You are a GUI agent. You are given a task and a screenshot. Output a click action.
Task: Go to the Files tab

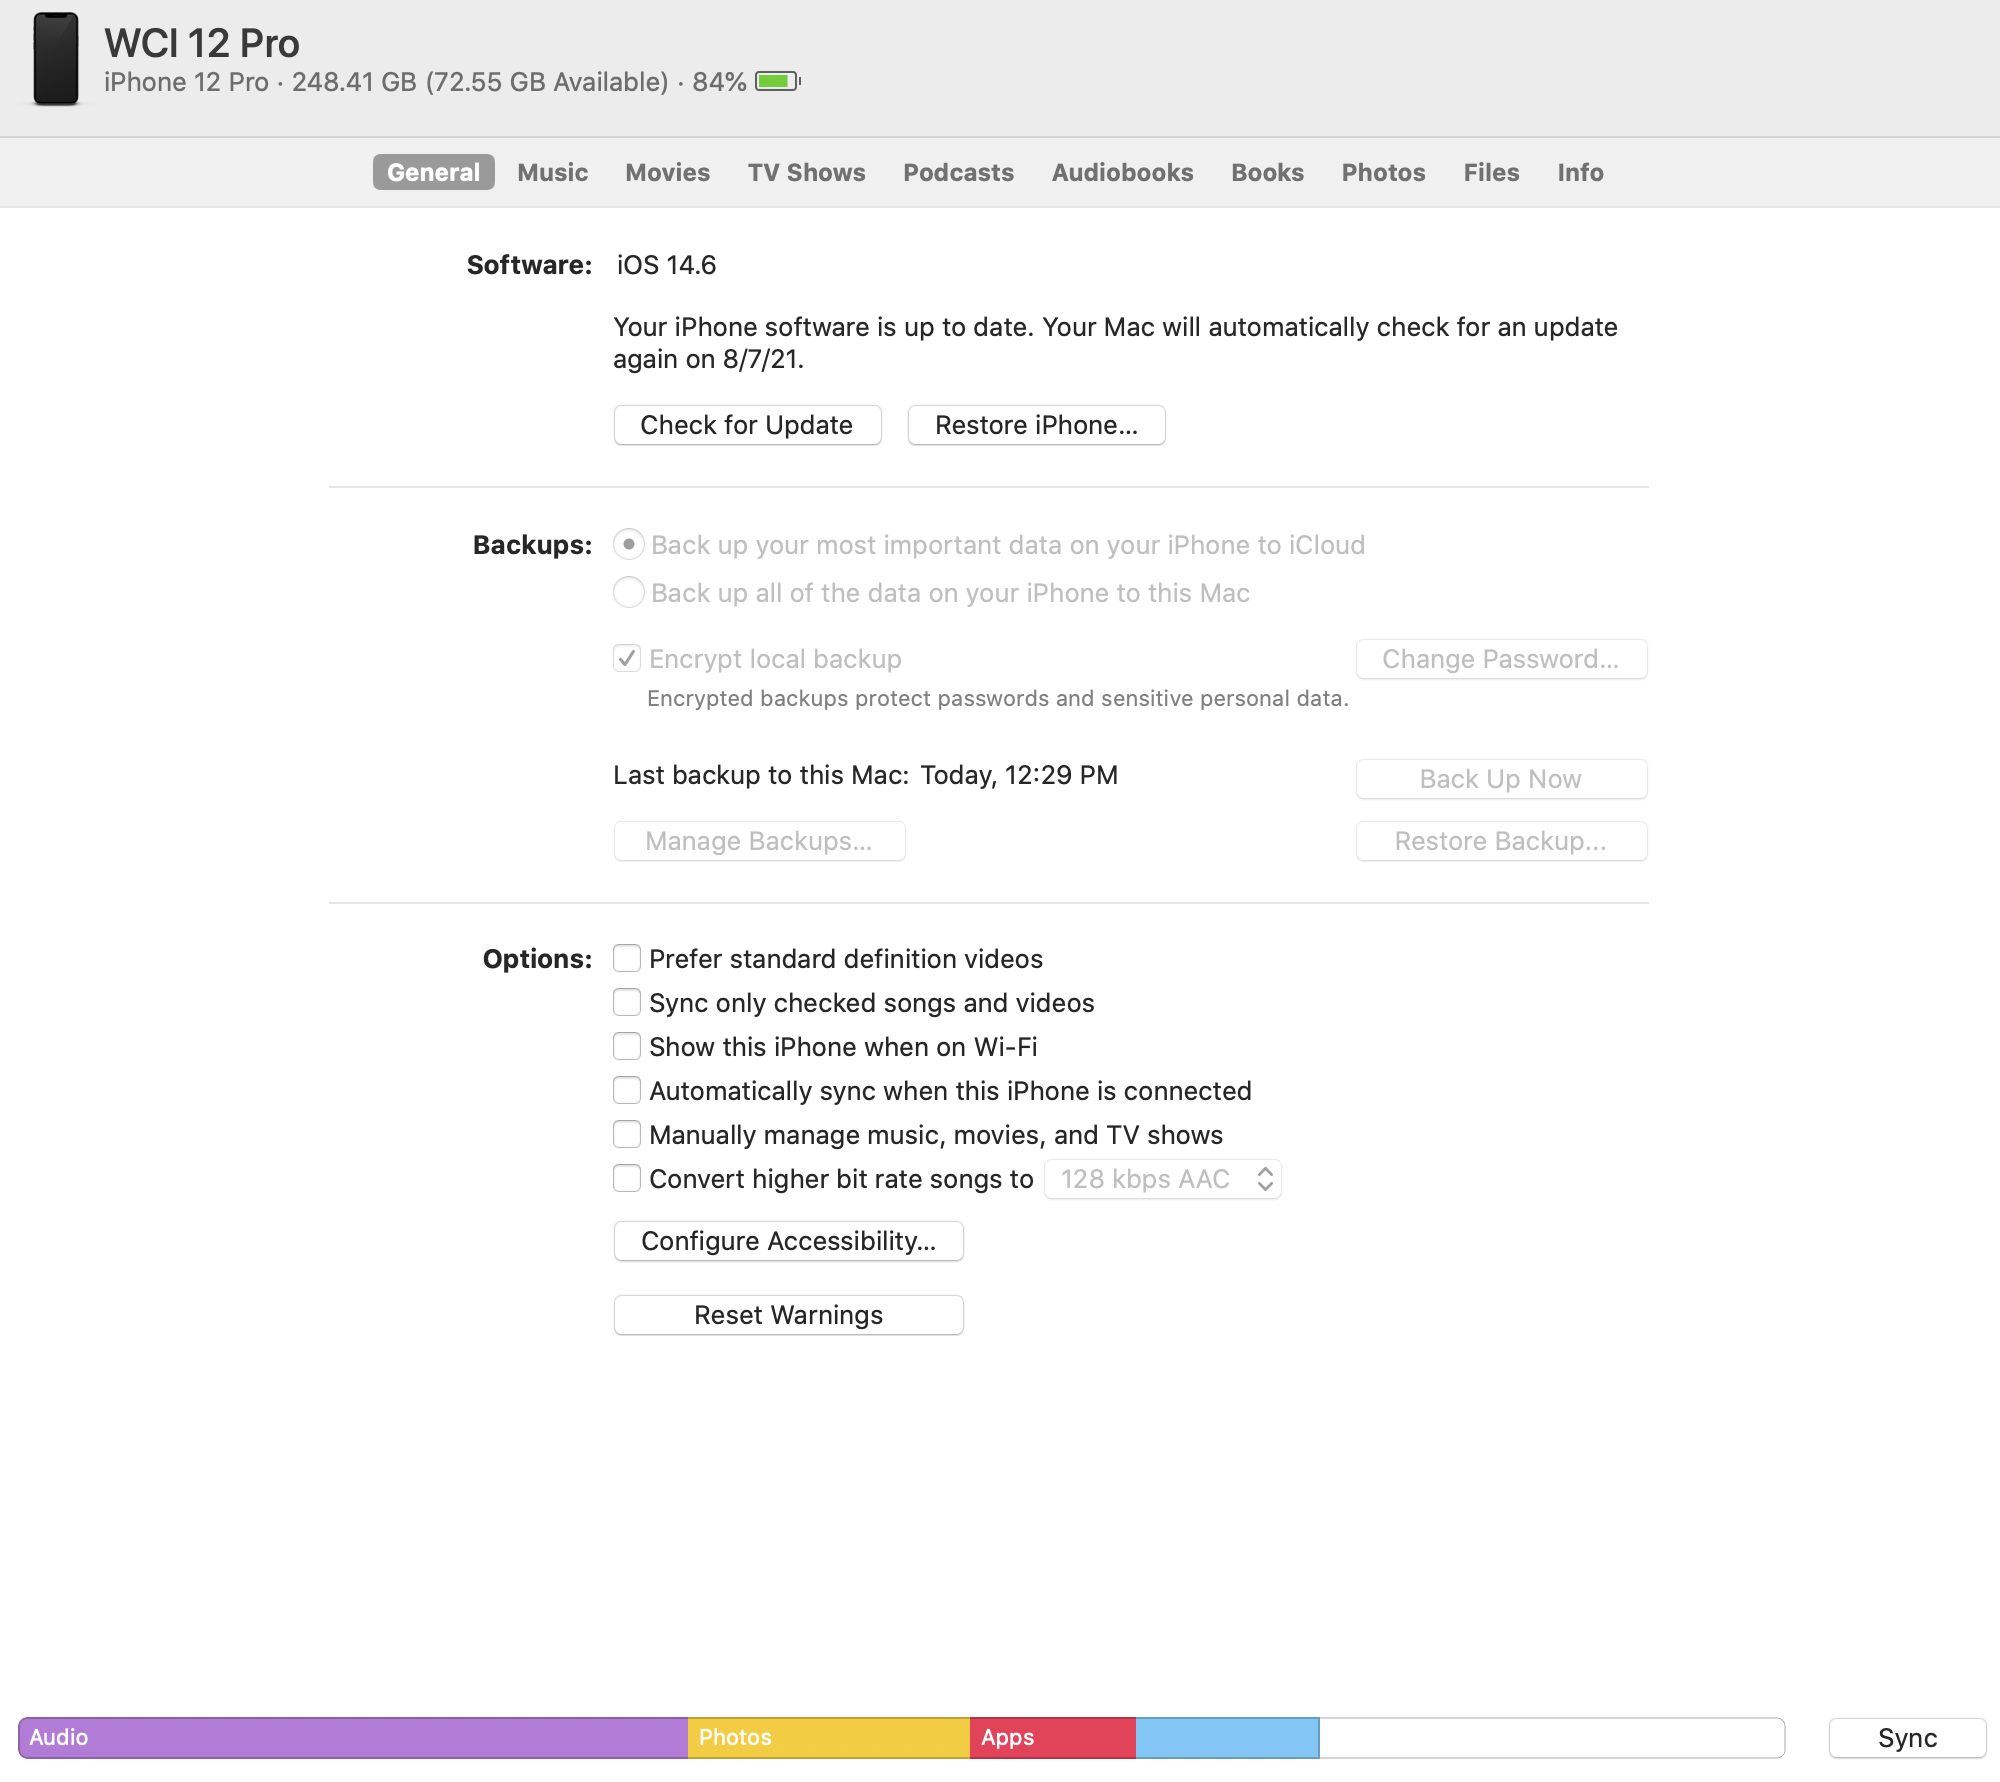point(1491,172)
